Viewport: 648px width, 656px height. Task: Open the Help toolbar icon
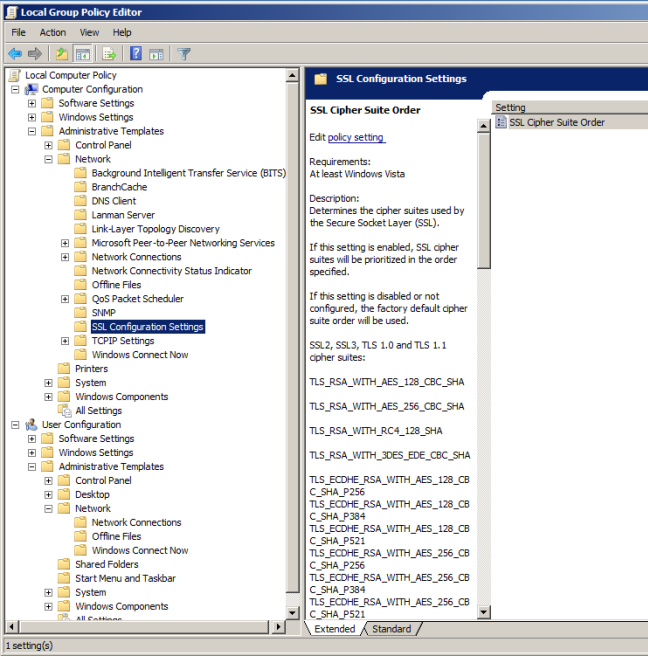point(136,54)
